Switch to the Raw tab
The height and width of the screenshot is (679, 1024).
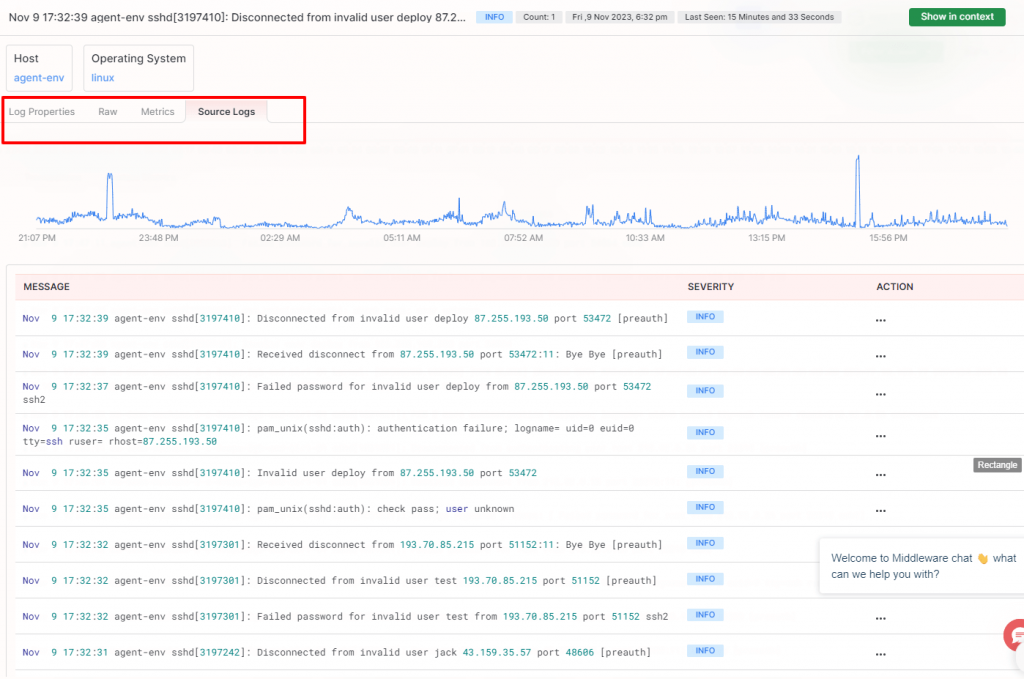108,112
